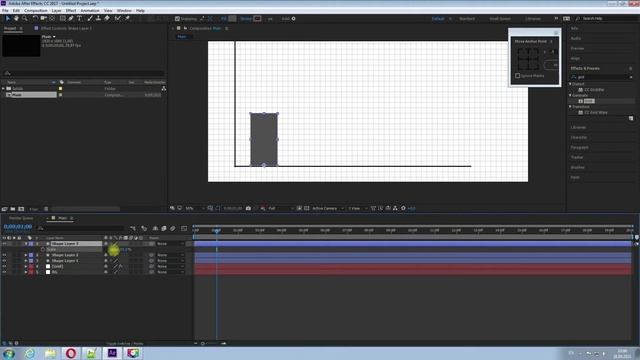The image size is (640, 360).
Task: Check the Ignore Masks checkbox
Action: tap(518, 76)
